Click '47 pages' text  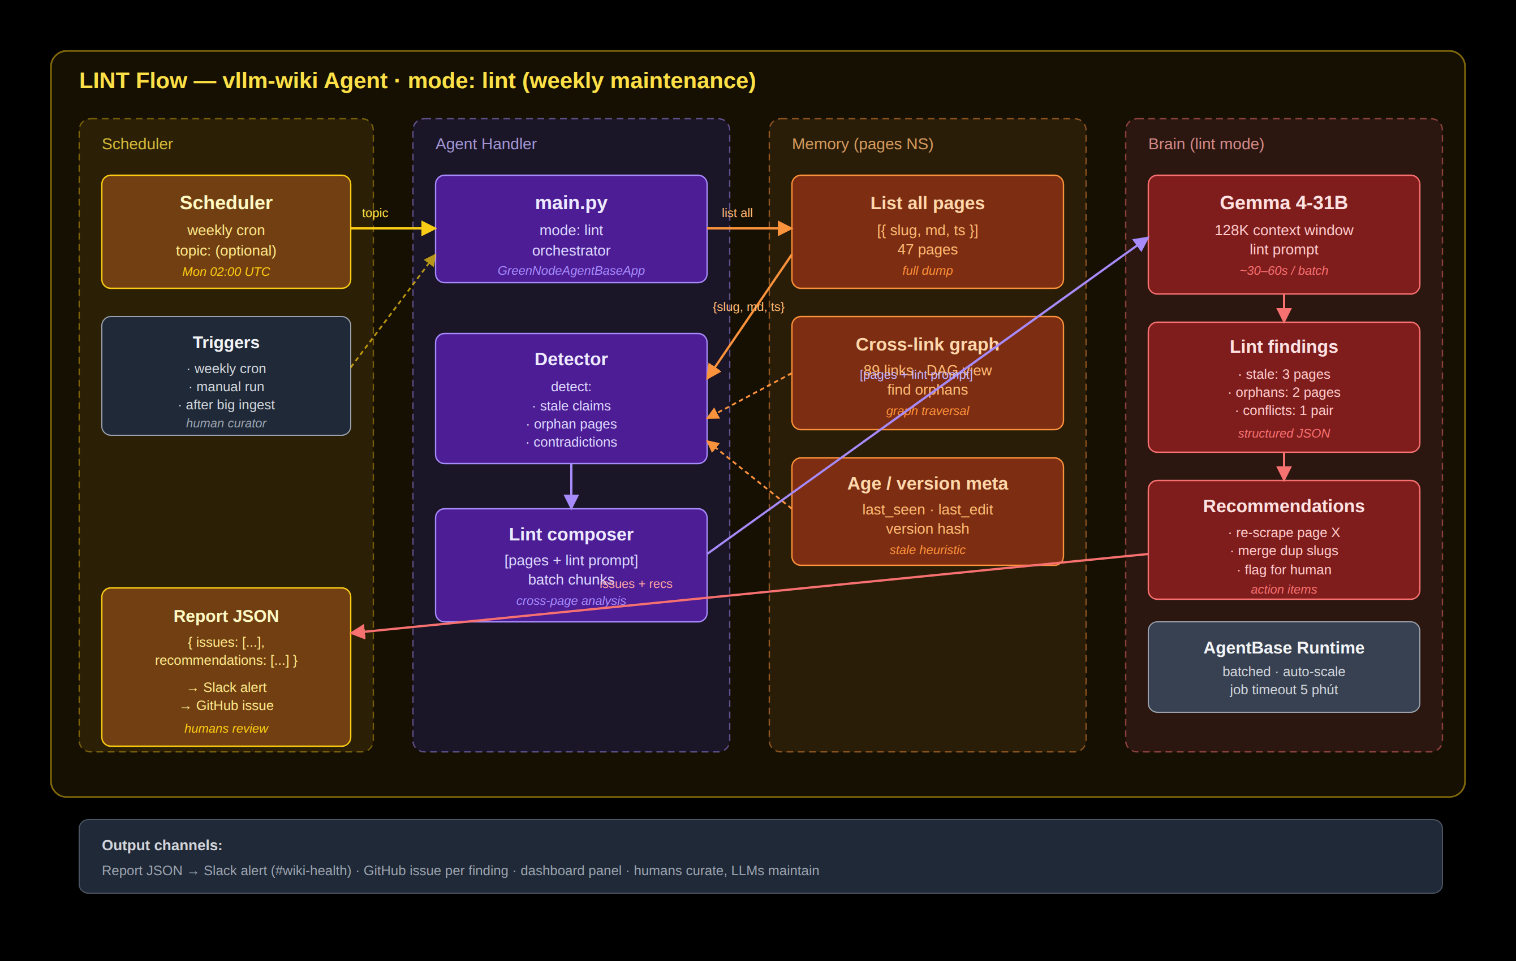click(927, 250)
